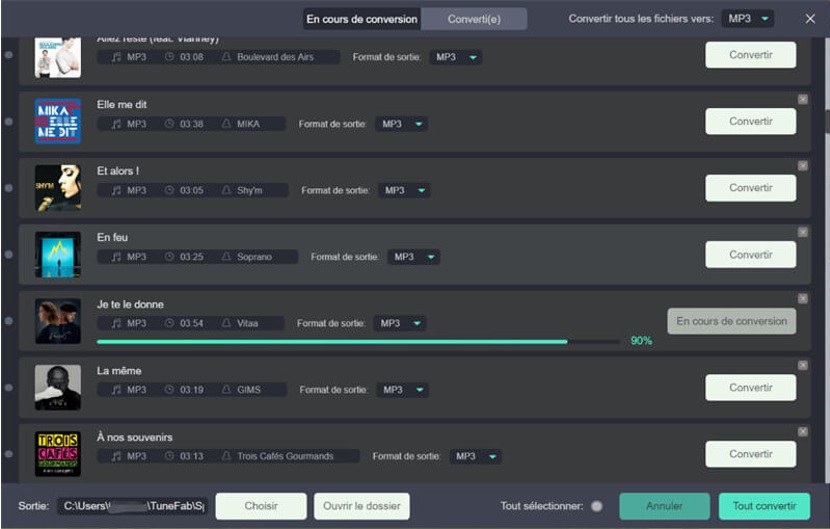The image size is (830, 529).
Task: Open output format dropdown for À nos souvenirs
Action: coord(476,456)
